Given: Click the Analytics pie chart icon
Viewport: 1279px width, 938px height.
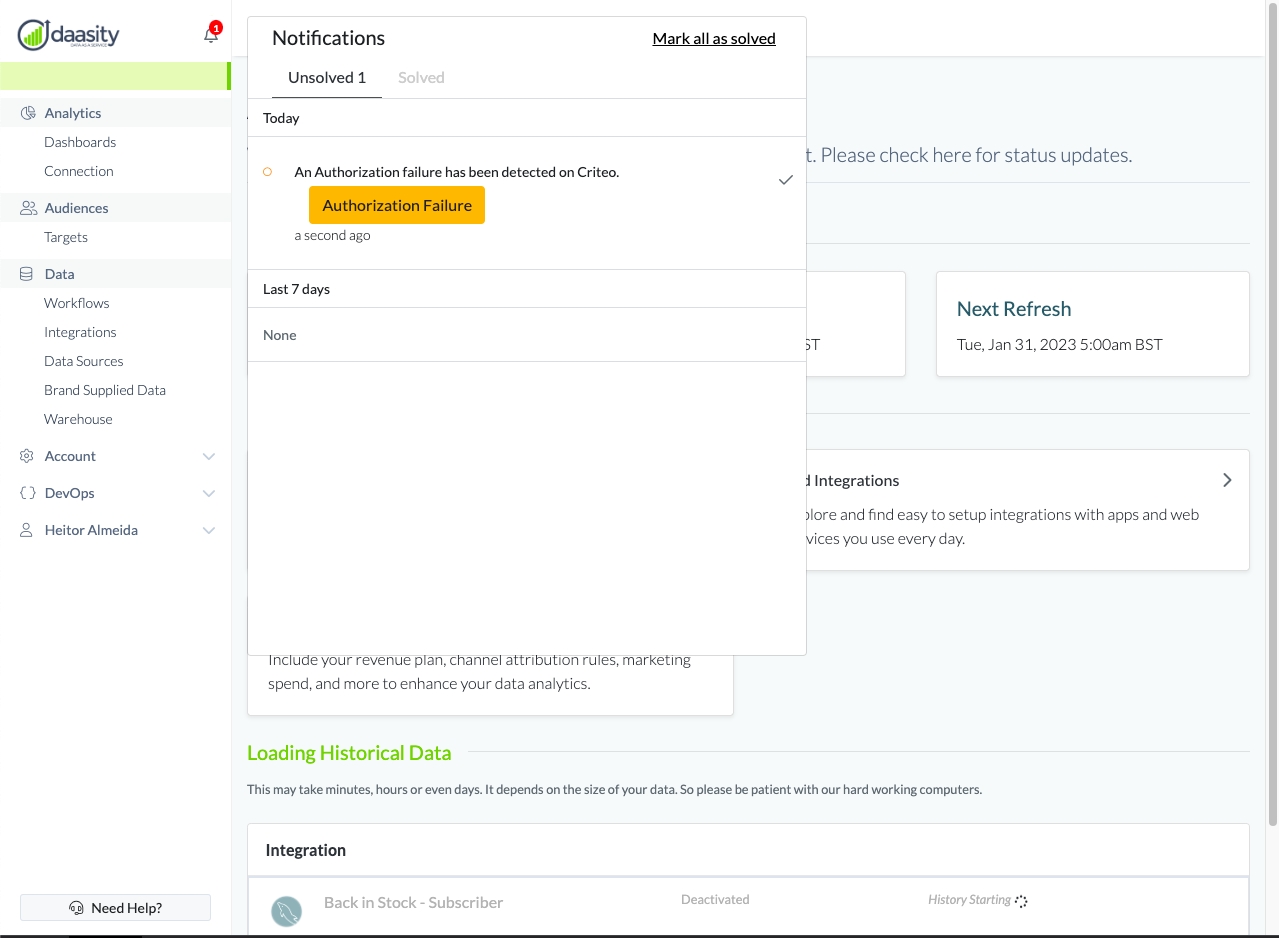Looking at the screenshot, I should click(x=28, y=113).
